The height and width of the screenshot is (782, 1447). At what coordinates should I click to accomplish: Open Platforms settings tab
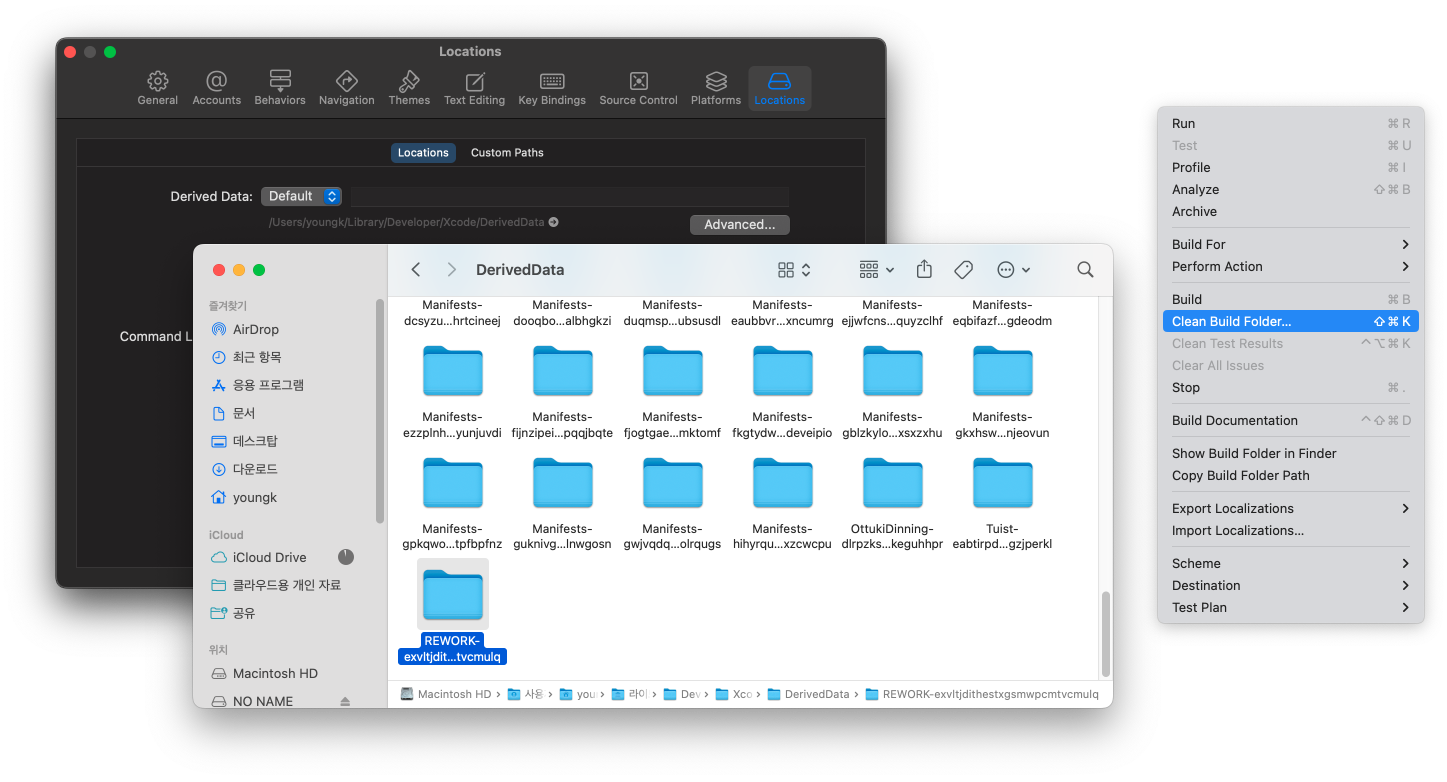pyautogui.click(x=716, y=88)
